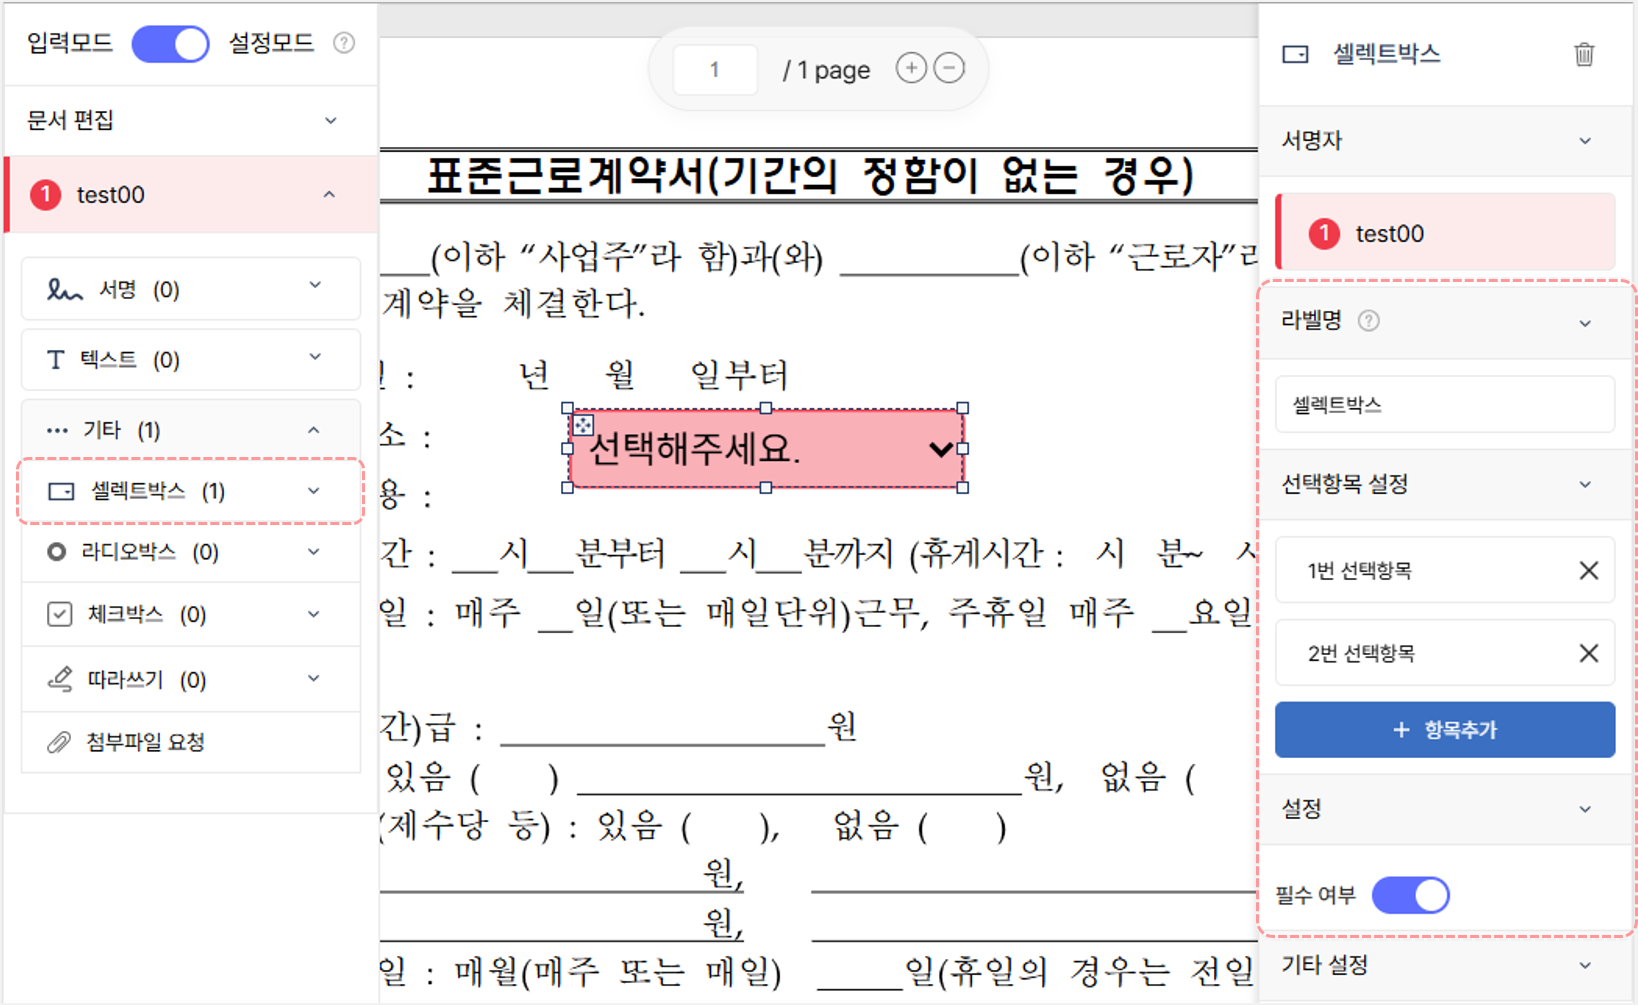
Task: Open the 선택해주세요 dropdown in document
Action: pos(766,449)
